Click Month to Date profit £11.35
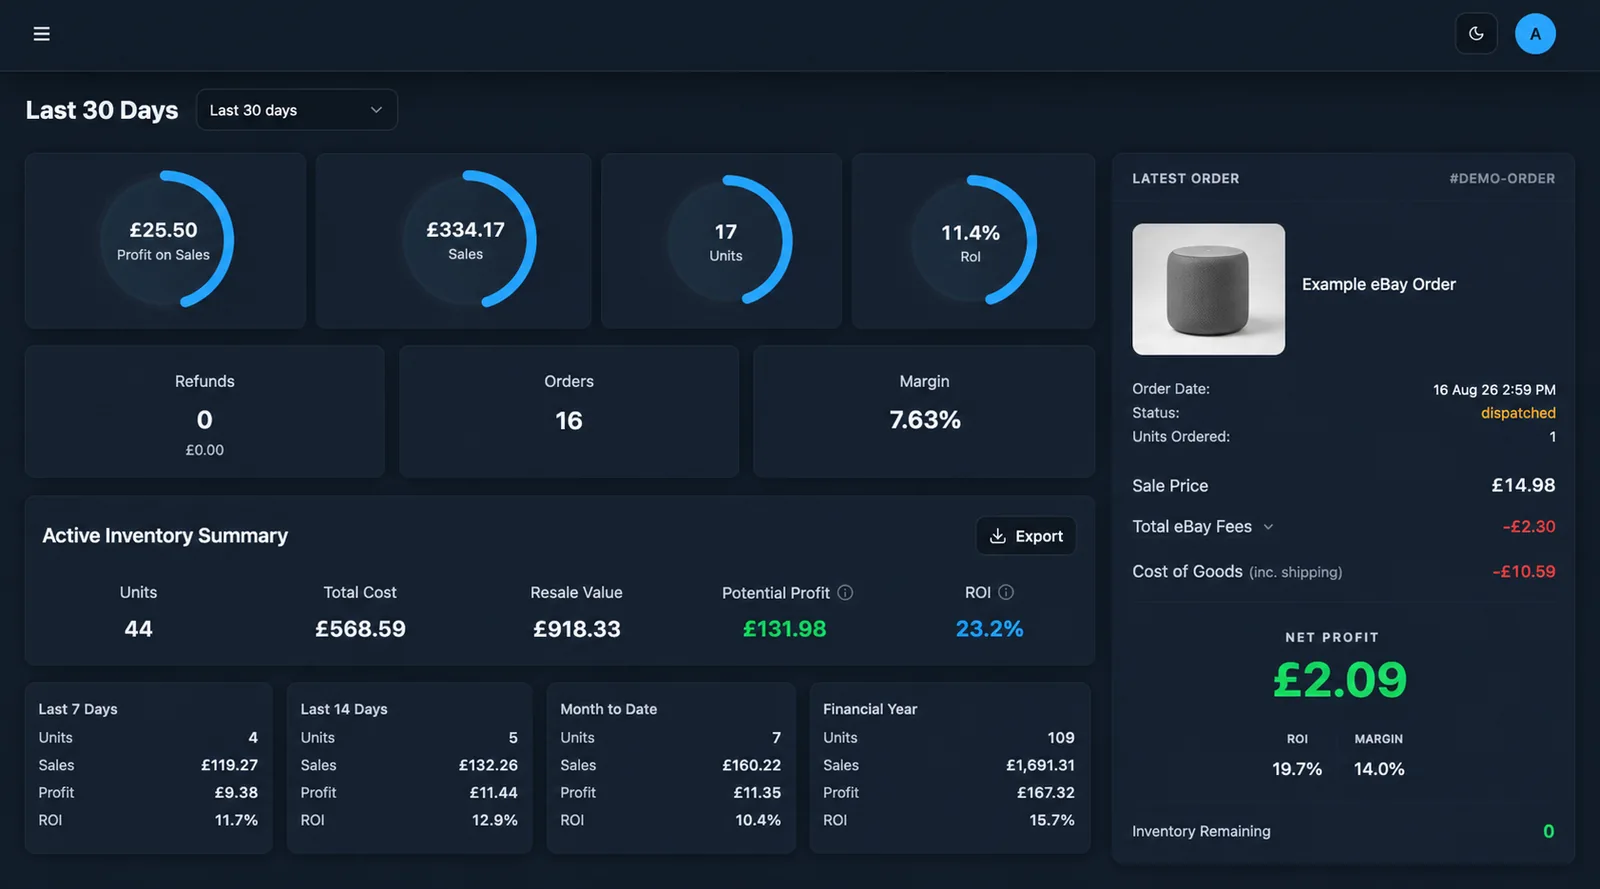The image size is (1600, 889). pyautogui.click(x=757, y=793)
